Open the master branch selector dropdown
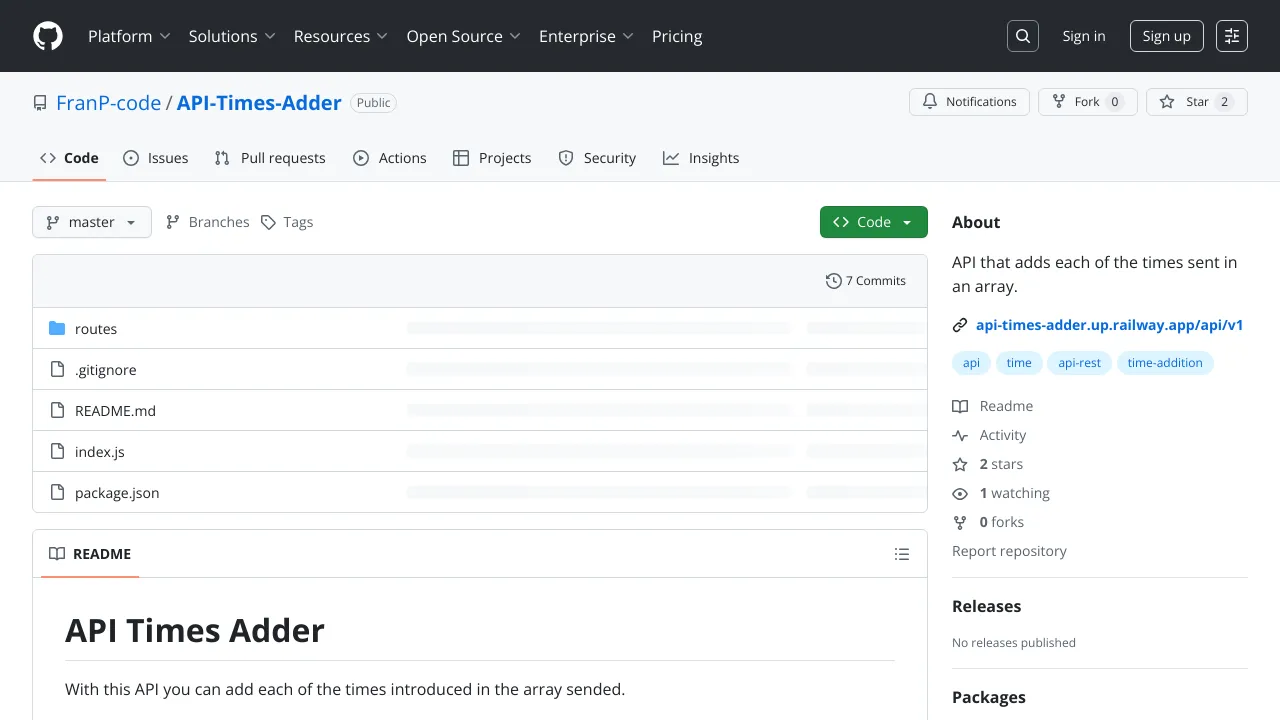The image size is (1280, 720). (92, 222)
